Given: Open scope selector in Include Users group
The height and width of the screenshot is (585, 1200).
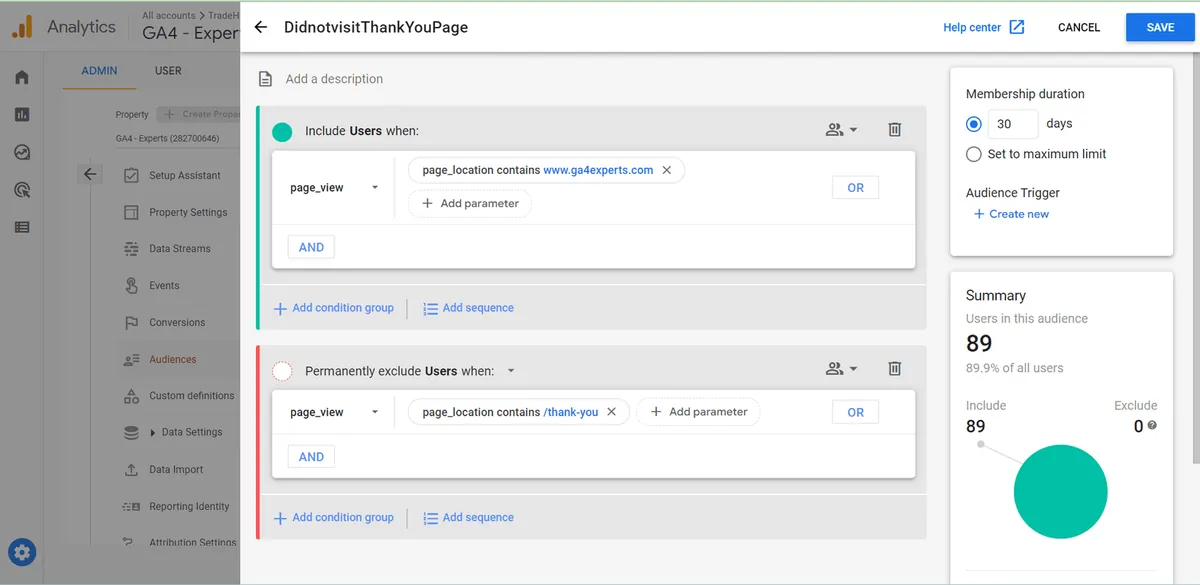Looking at the screenshot, I should (x=842, y=130).
